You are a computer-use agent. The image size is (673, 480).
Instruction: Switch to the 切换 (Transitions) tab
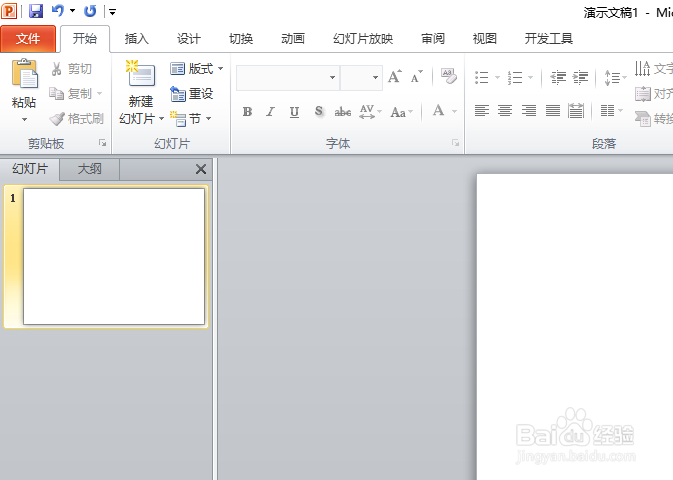(x=241, y=39)
